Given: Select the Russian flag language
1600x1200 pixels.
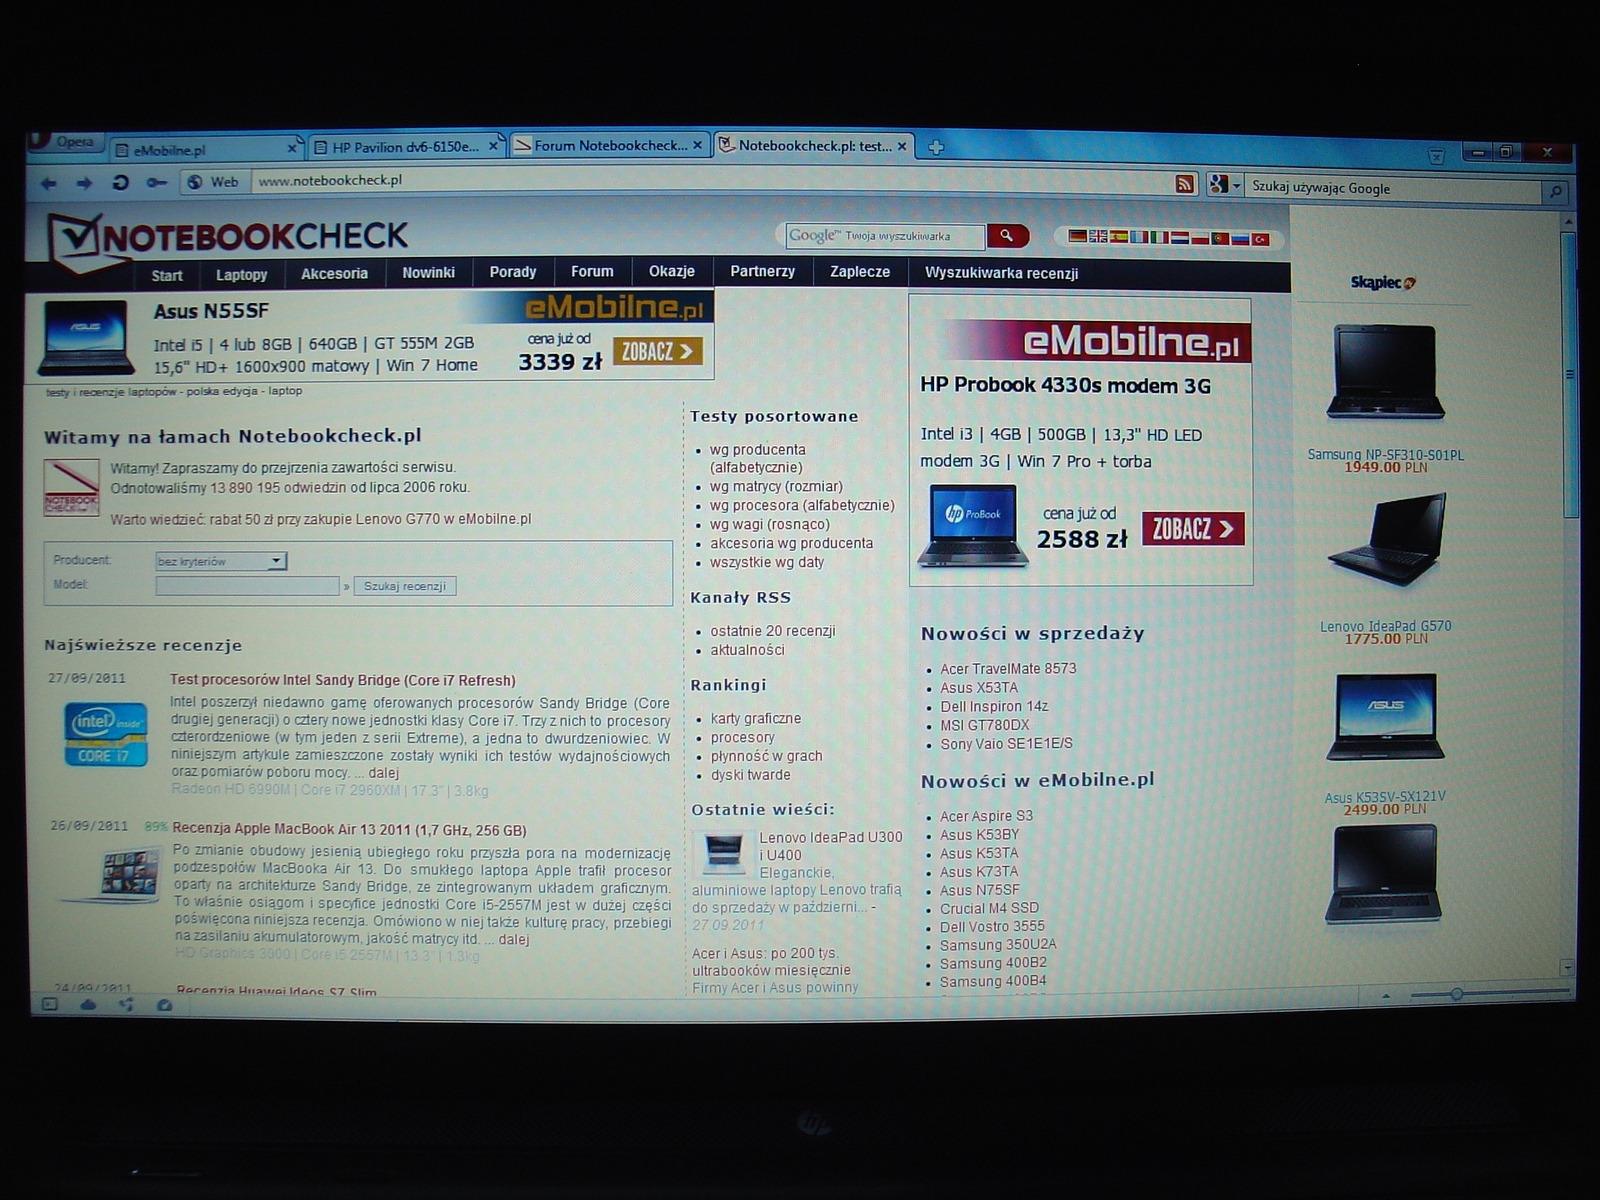Looking at the screenshot, I should pyautogui.click(x=1240, y=239).
